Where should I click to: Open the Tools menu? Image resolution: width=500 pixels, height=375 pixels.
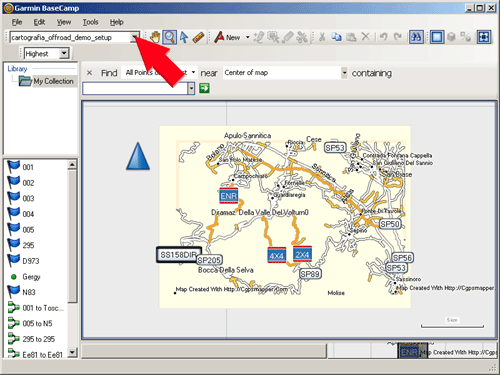(x=90, y=22)
